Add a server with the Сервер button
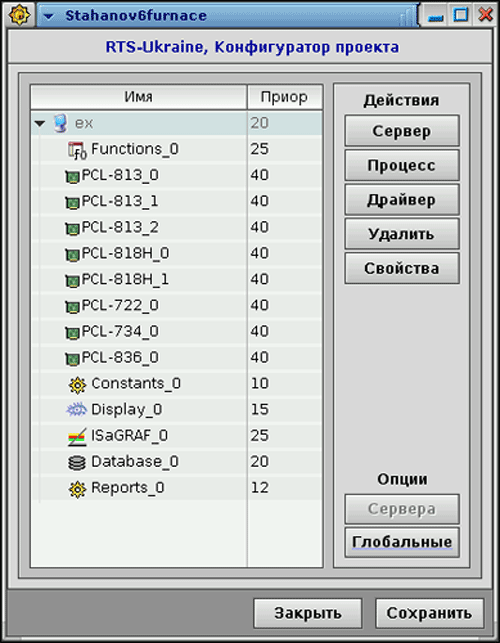The width and height of the screenshot is (500, 643). pos(402,131)
